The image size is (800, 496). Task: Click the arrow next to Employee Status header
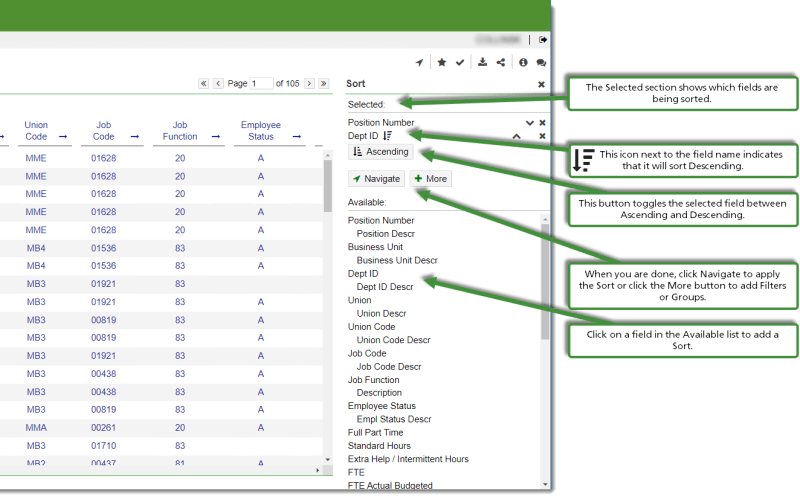click(297, 137)
